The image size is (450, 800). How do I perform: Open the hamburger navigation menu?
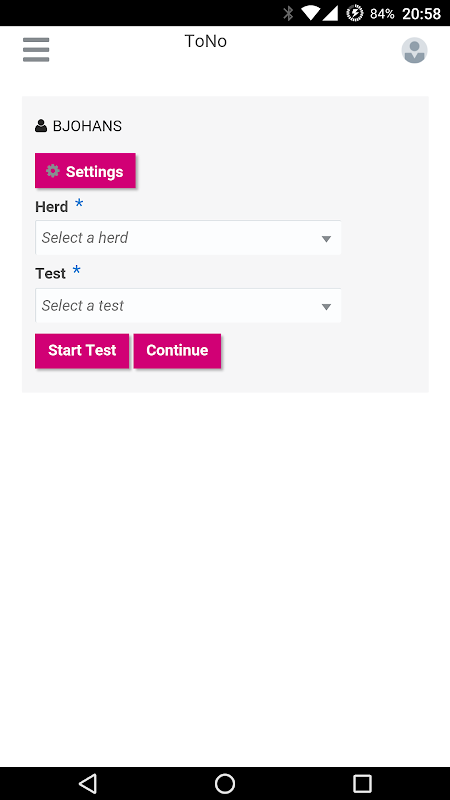pyautogui.click(x=36, y=50)
